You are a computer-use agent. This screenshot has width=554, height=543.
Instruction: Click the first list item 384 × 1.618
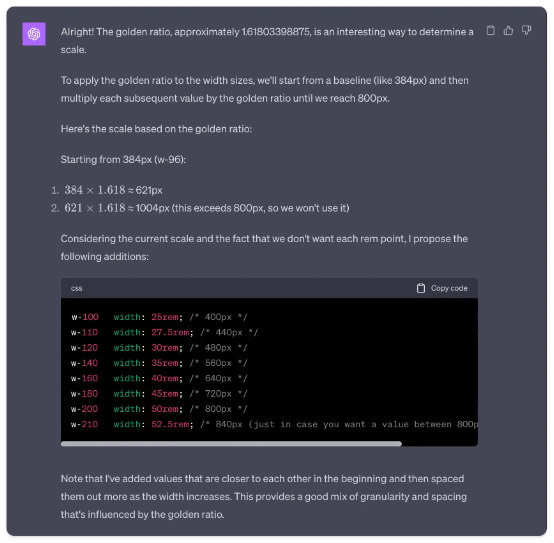click(113, 190)
